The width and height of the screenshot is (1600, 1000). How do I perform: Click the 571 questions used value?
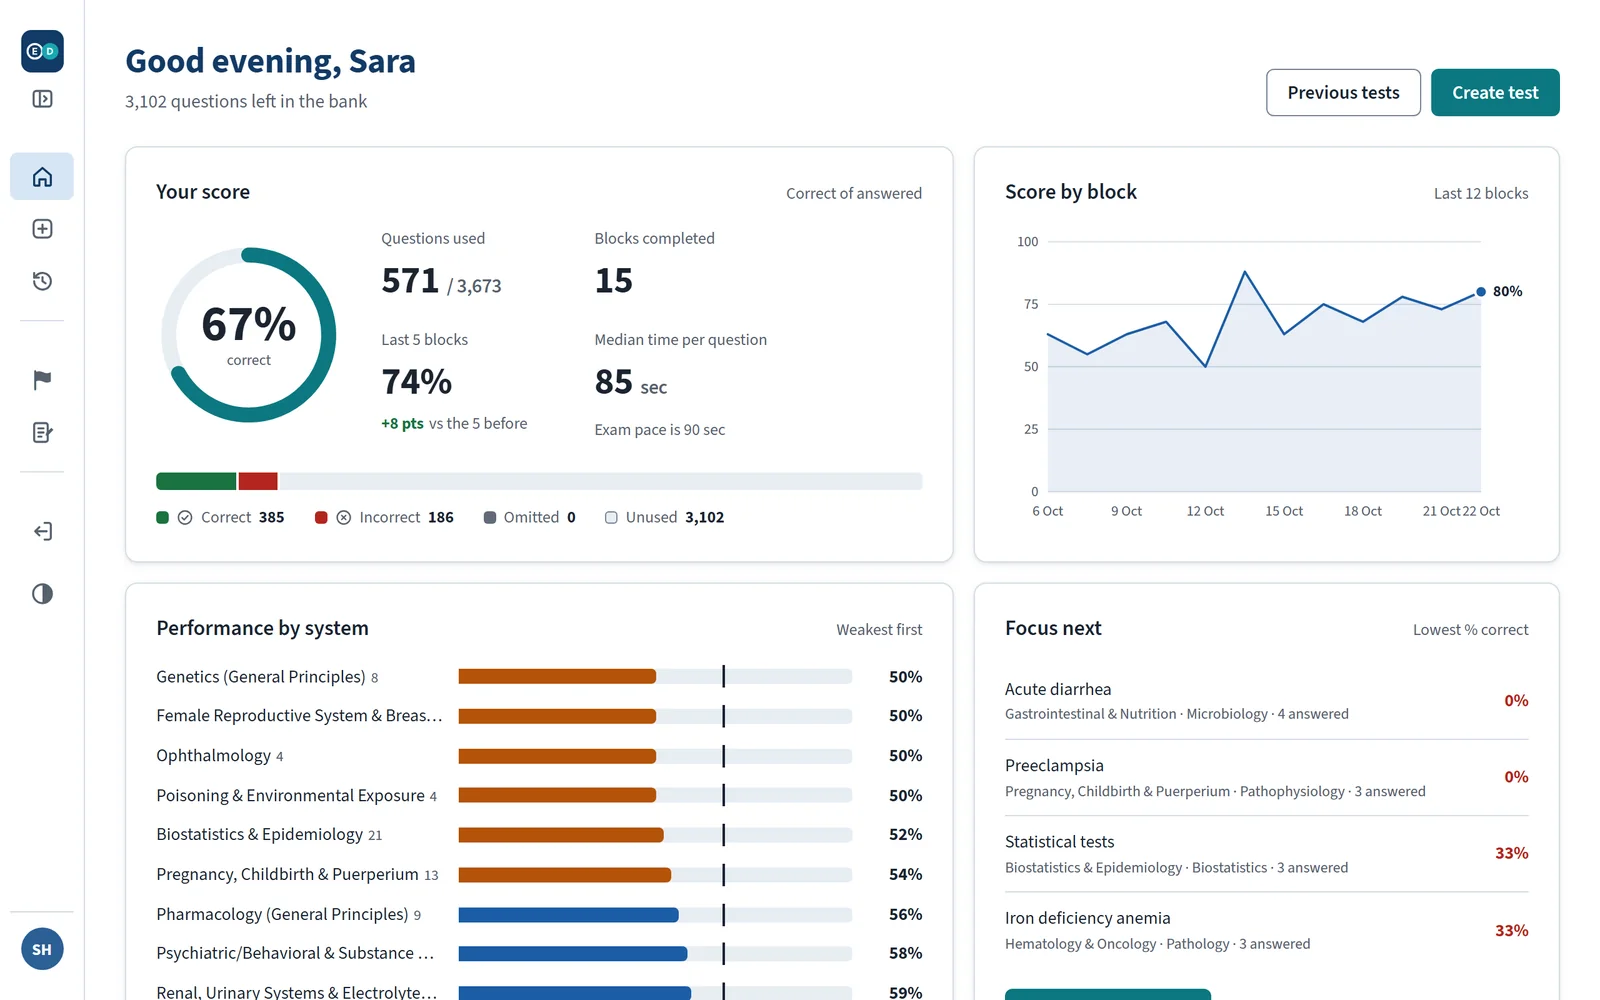coord(410,281)
